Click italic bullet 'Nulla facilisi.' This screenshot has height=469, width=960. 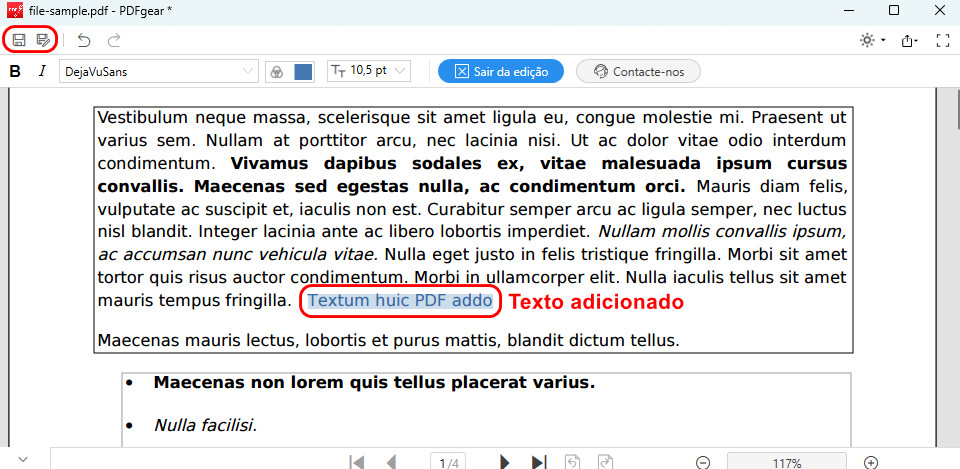(205, 425)
